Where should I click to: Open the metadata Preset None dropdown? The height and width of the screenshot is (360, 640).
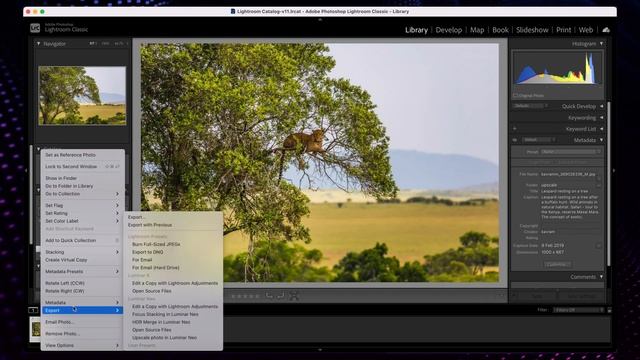(x=571, y=151)
